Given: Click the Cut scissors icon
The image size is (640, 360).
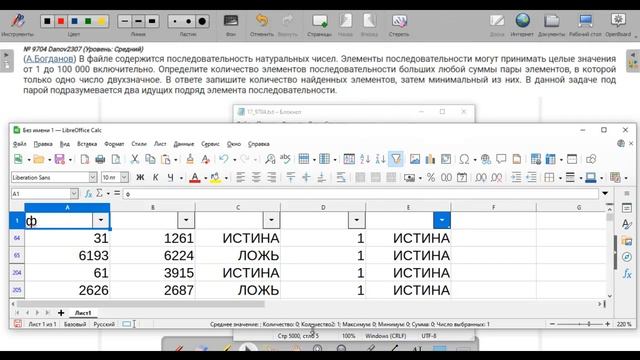Looking at the screenshot, I should (x=134, y=159).
